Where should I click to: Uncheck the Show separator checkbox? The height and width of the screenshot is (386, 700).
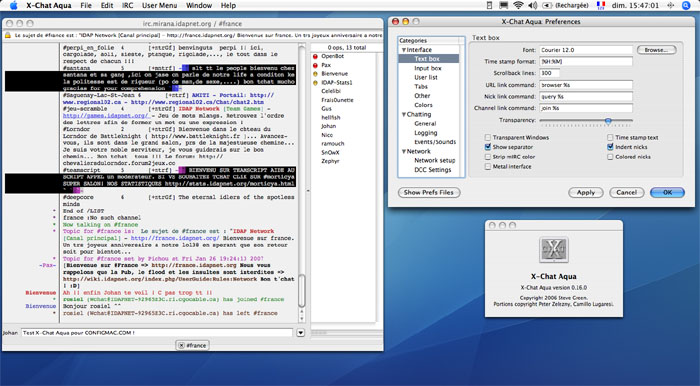click(x=488, y=147)
